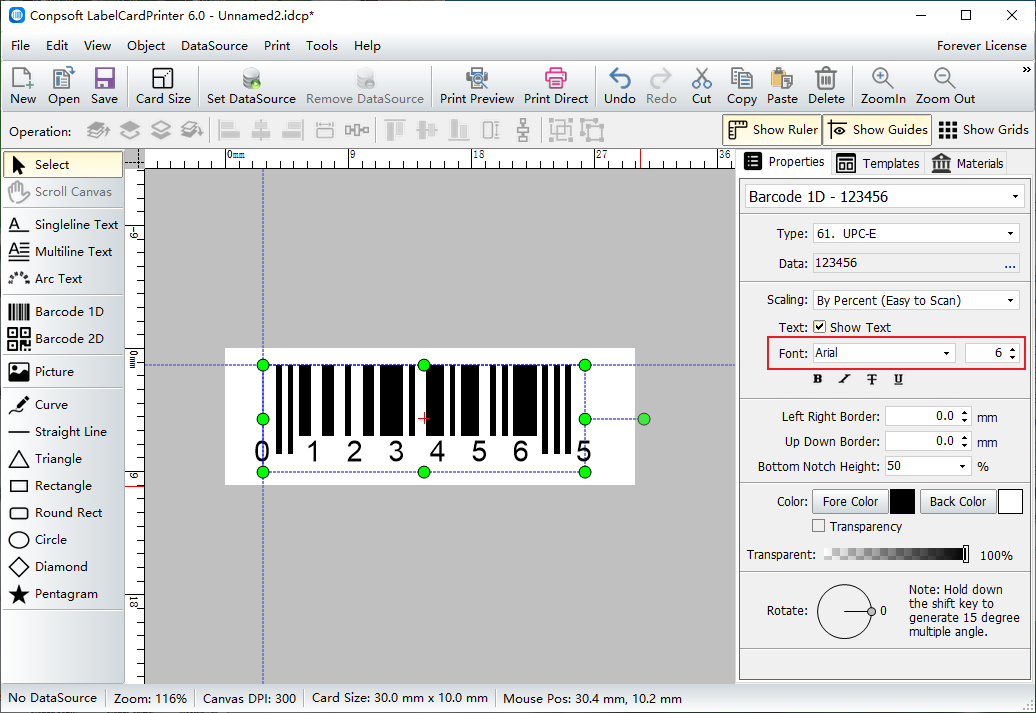The width and height of the screenshot is (1036, 713).
Task: Expand the barcode Type dropdown
Action: (1010, 234)
